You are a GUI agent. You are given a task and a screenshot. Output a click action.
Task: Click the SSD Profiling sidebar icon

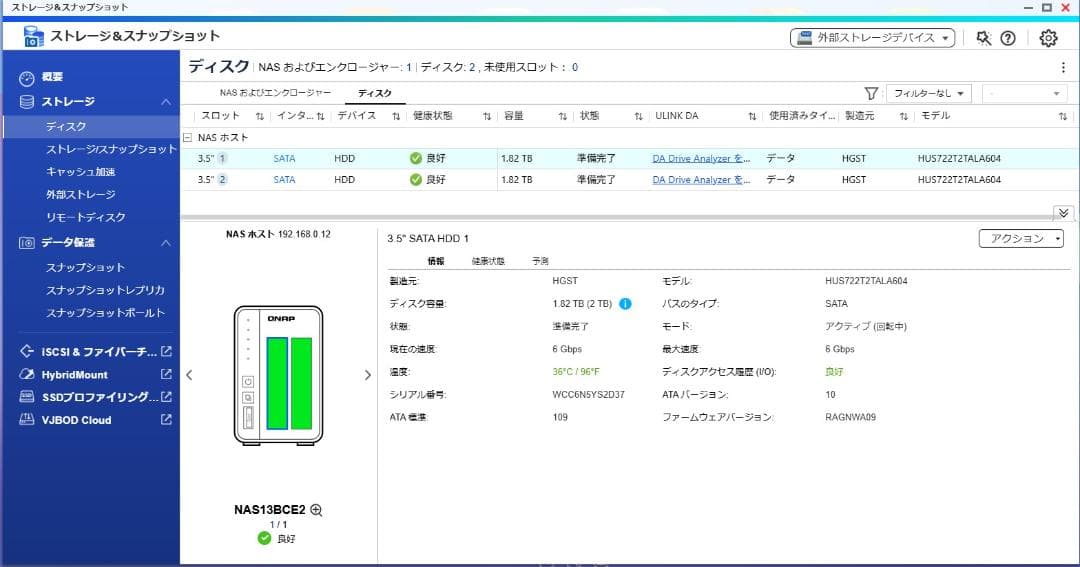tap(26, 397)
